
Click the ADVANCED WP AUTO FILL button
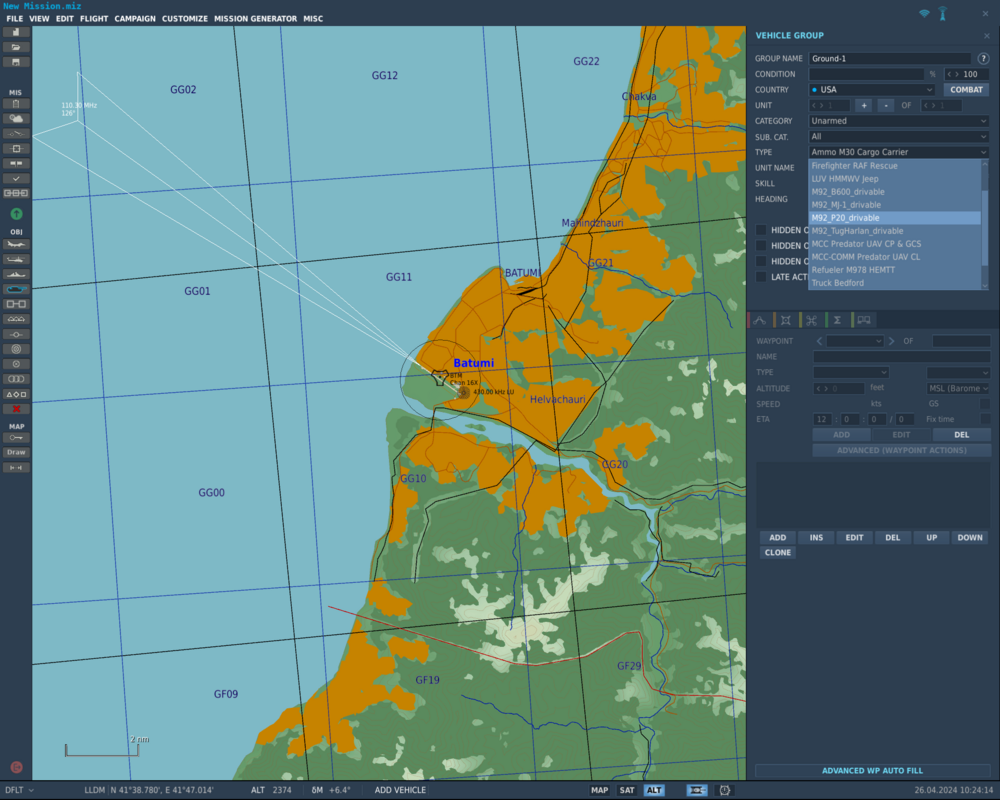pos(872,771)
